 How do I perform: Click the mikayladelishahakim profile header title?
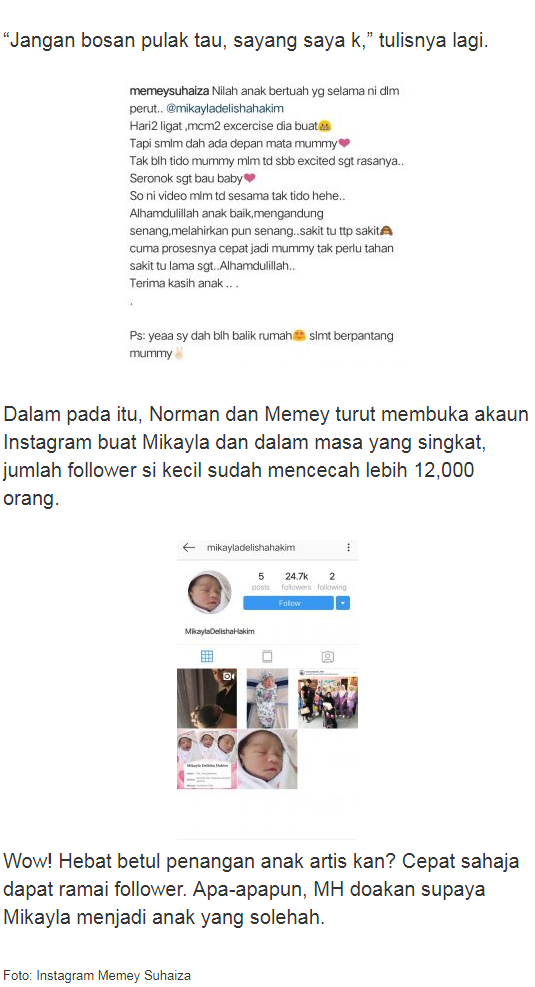click(x=251, y=548)
